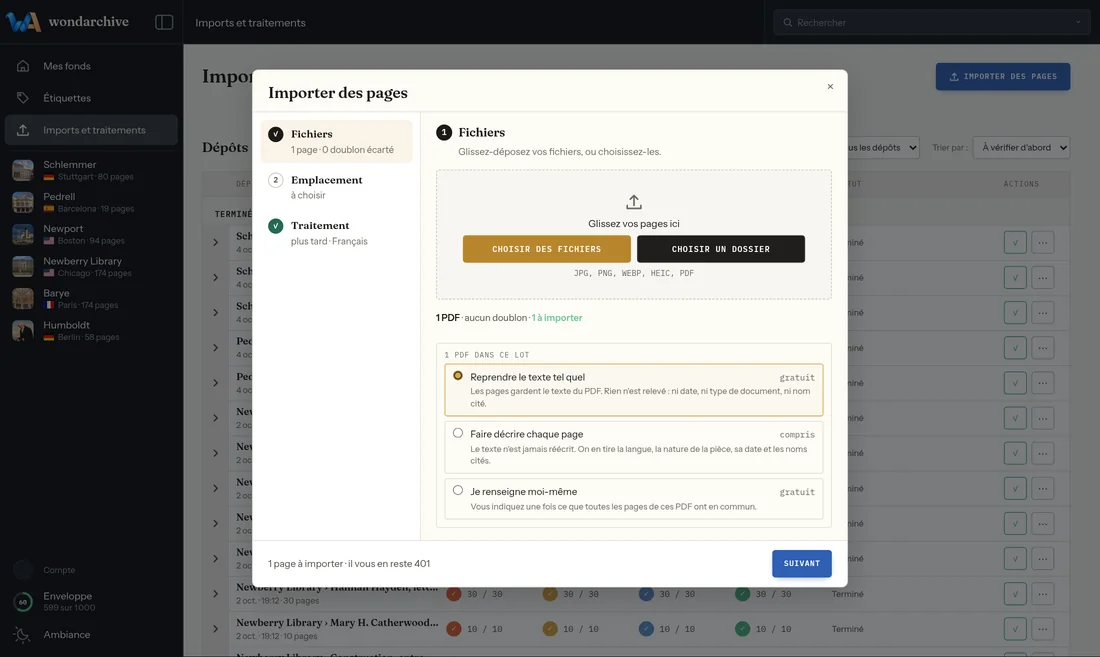The width and height of the screenshot is (1100, 657).
Task: Open the search bar dropdown arrow
Action: [1078, 22]
